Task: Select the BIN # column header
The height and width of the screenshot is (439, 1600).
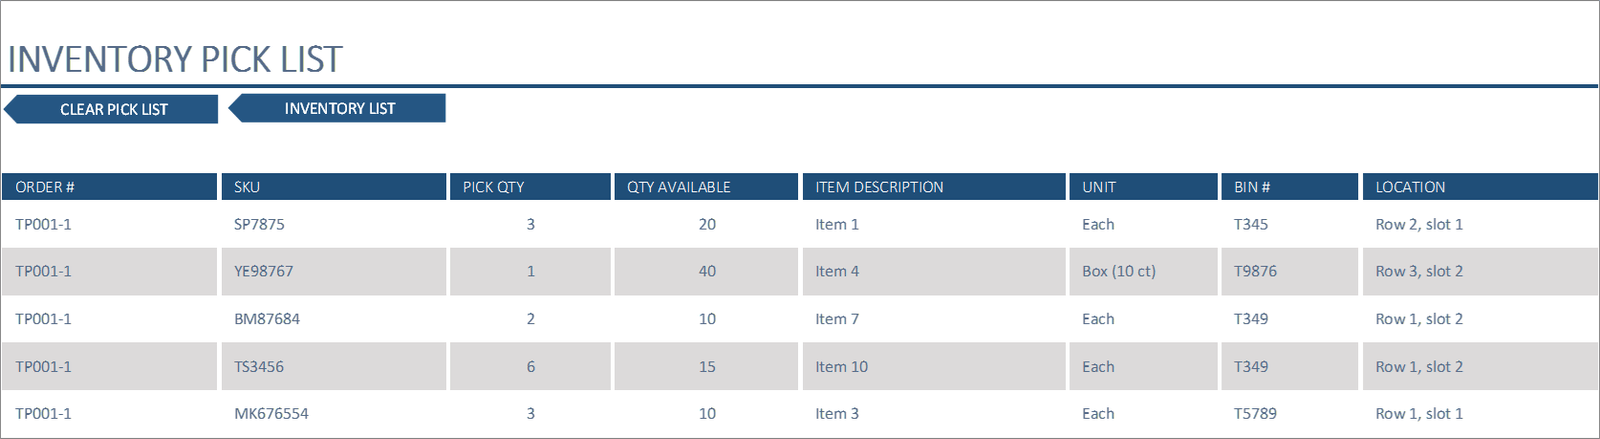Action: pyautogui.click(x=1290, y=187)
